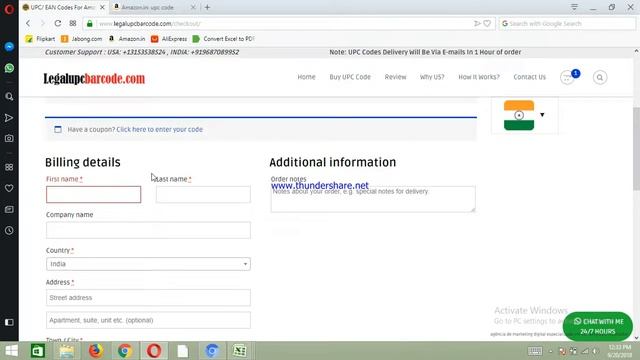Open Home menu item

point(306,77)
